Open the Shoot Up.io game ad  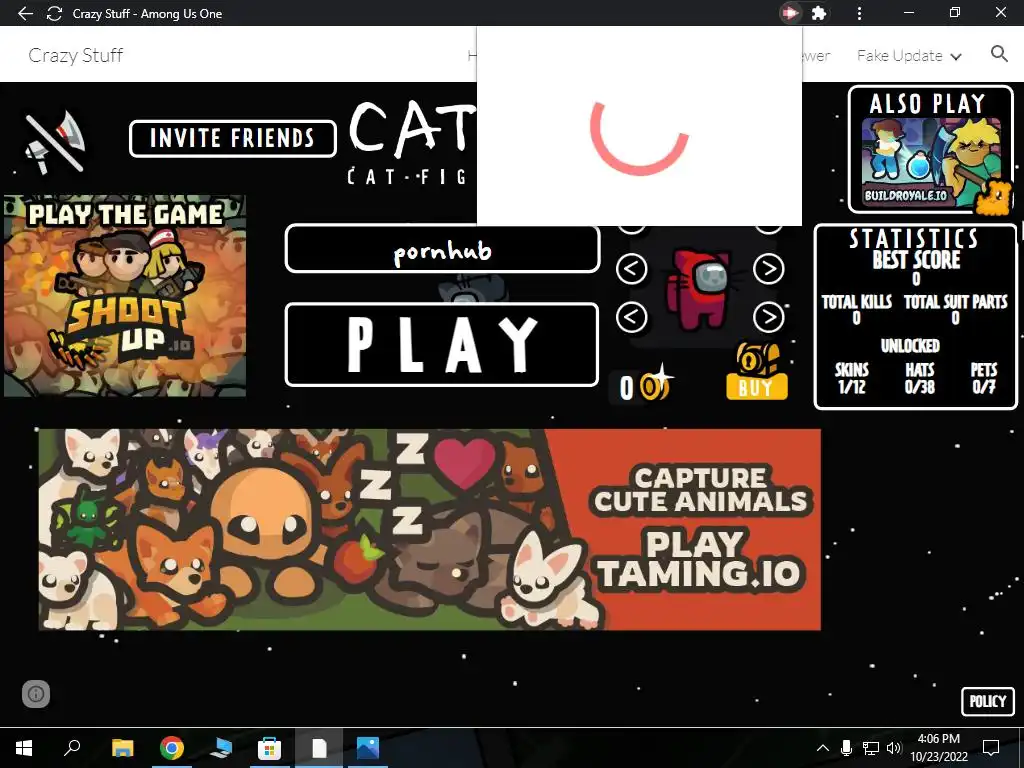125,296
